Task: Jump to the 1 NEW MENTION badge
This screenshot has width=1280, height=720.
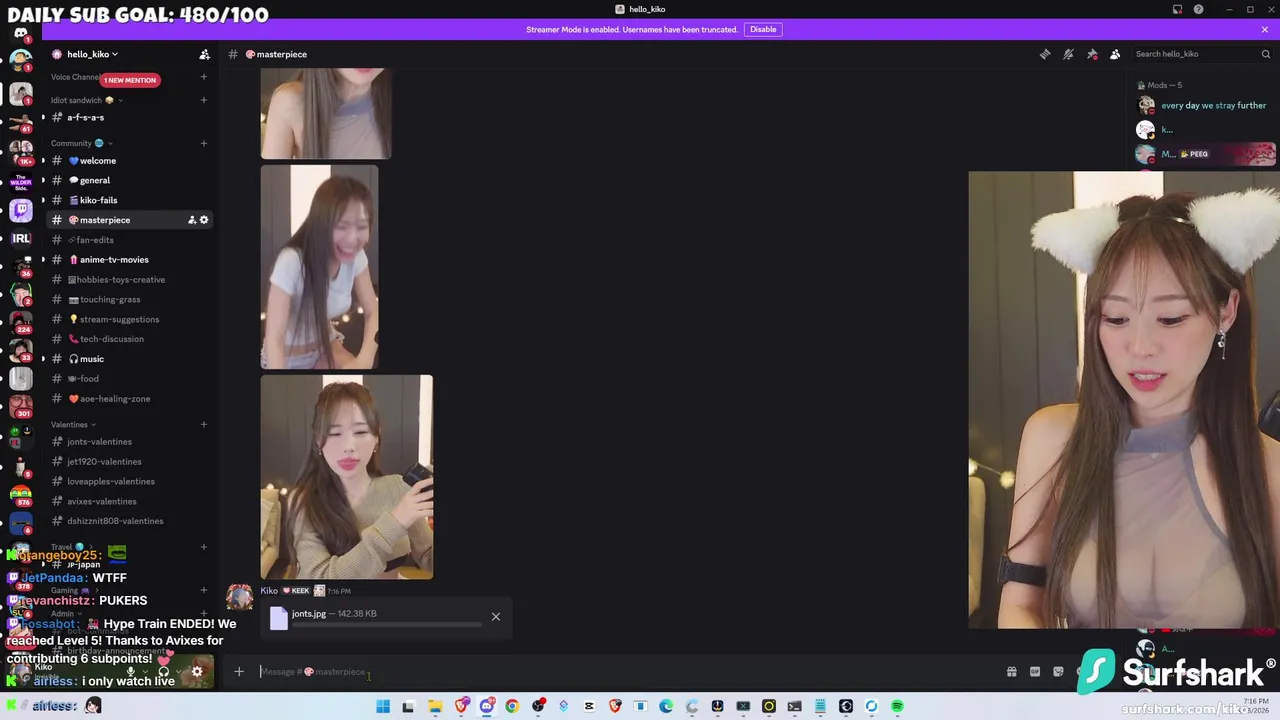Action: click(x=130, y=80)
